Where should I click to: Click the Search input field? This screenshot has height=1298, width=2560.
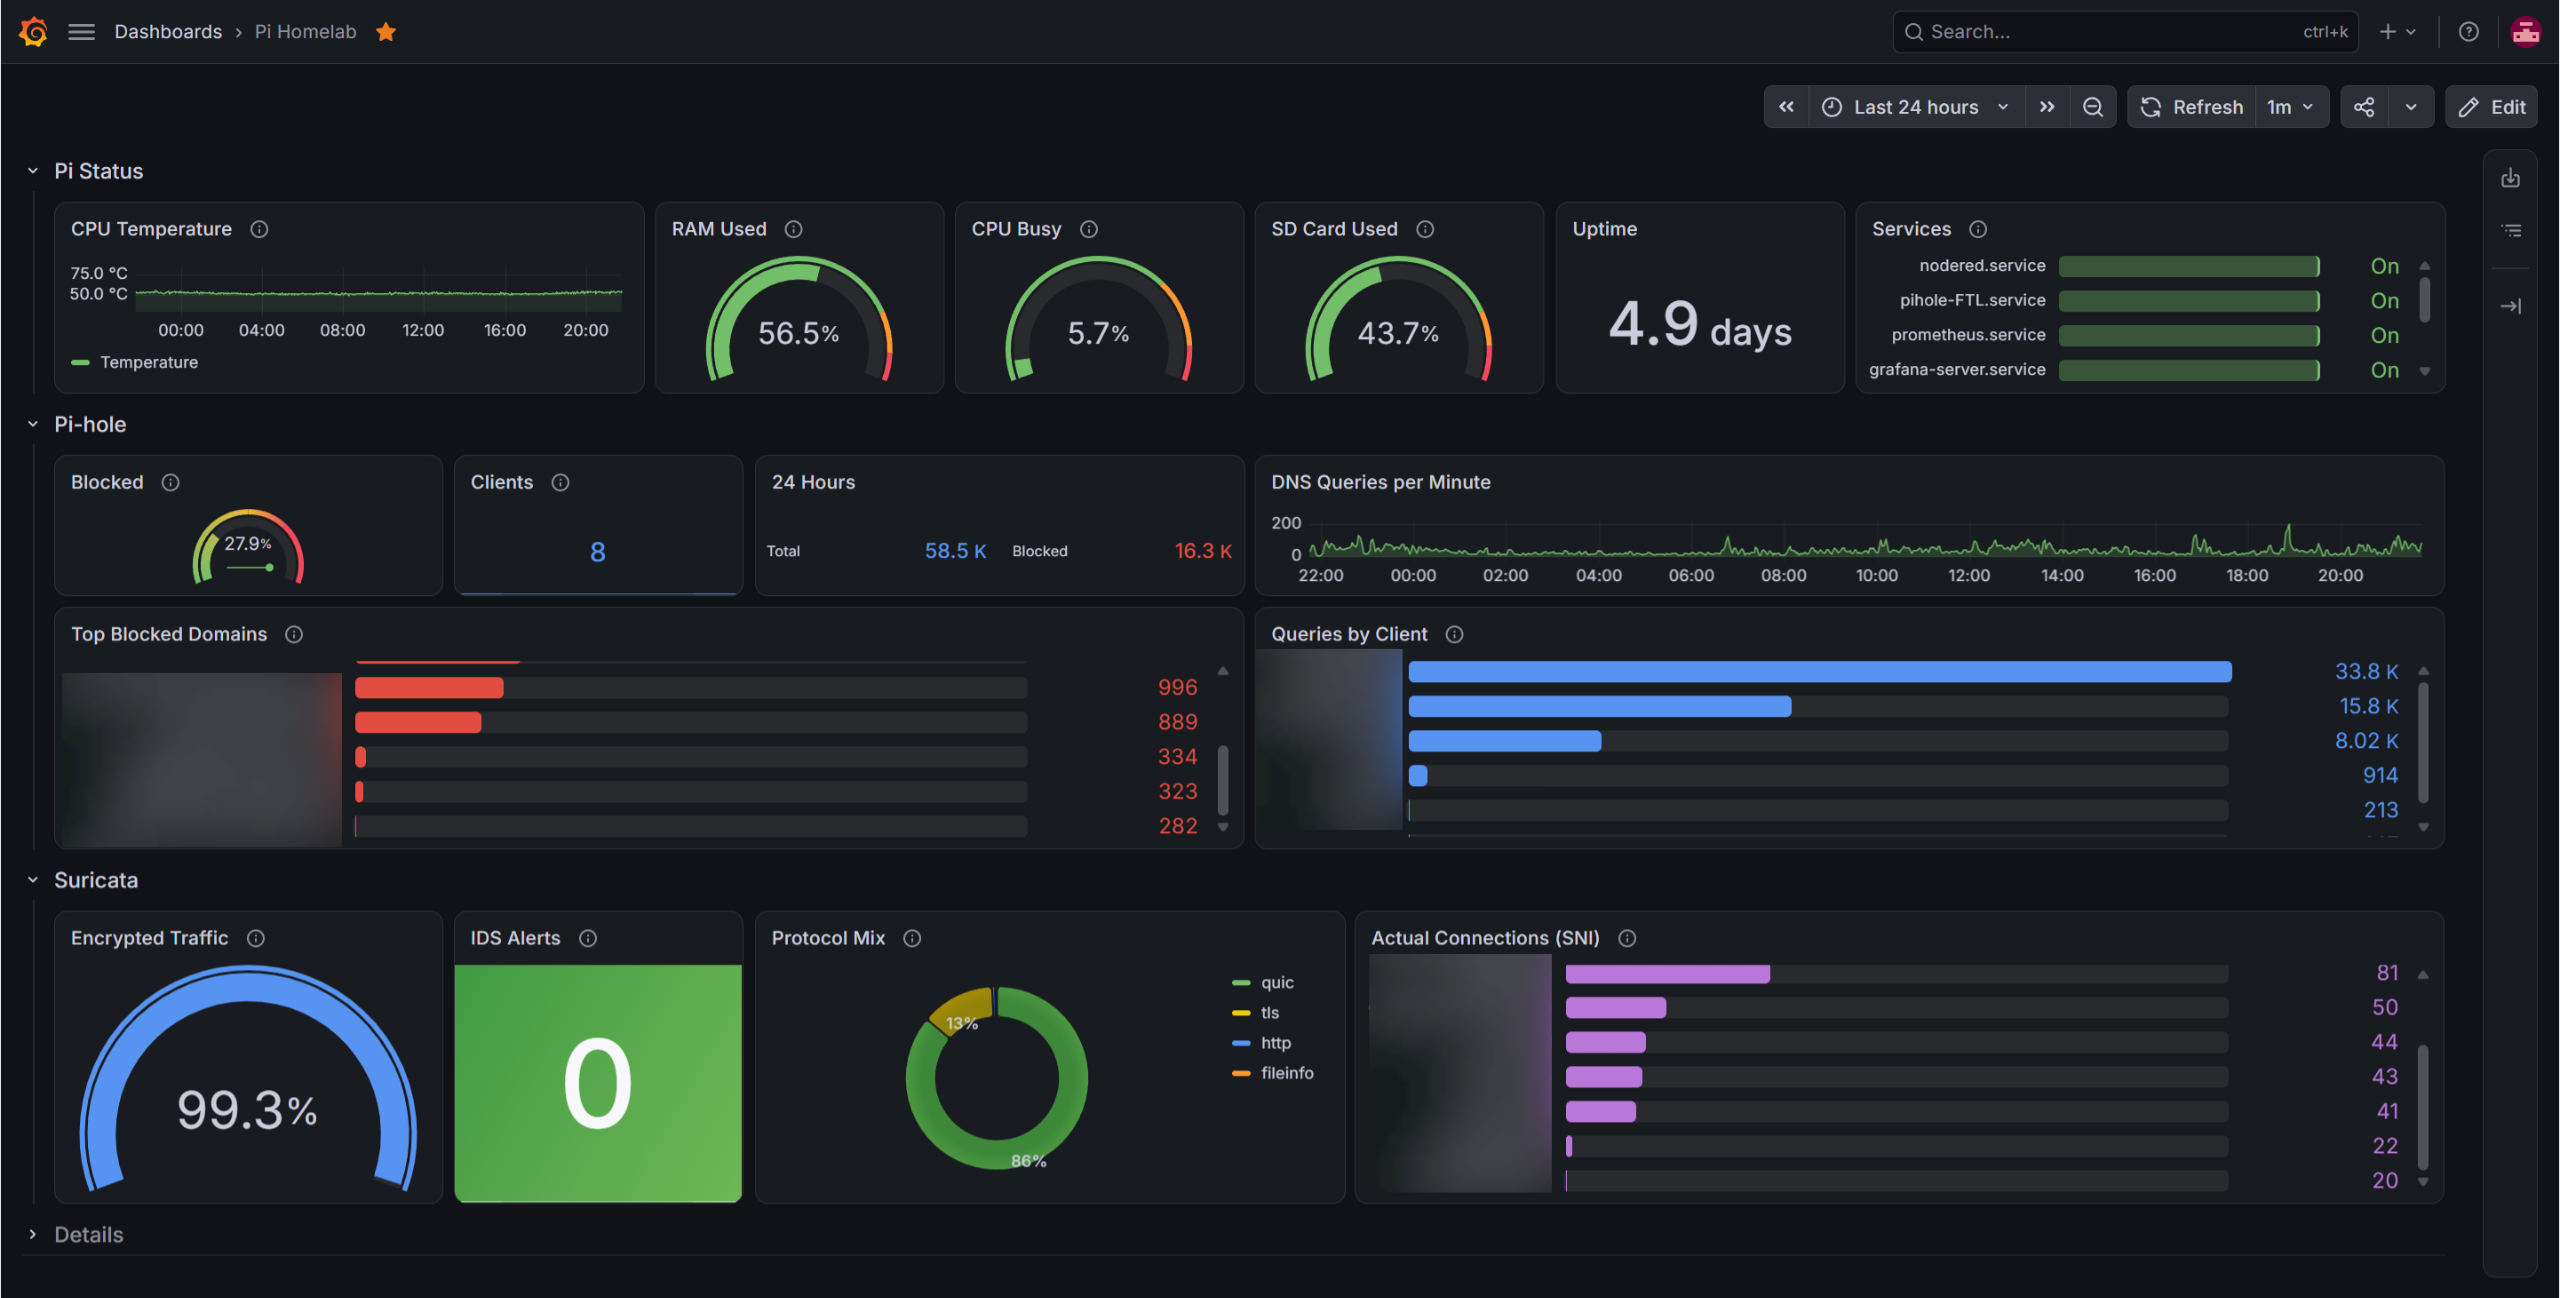2125,32
